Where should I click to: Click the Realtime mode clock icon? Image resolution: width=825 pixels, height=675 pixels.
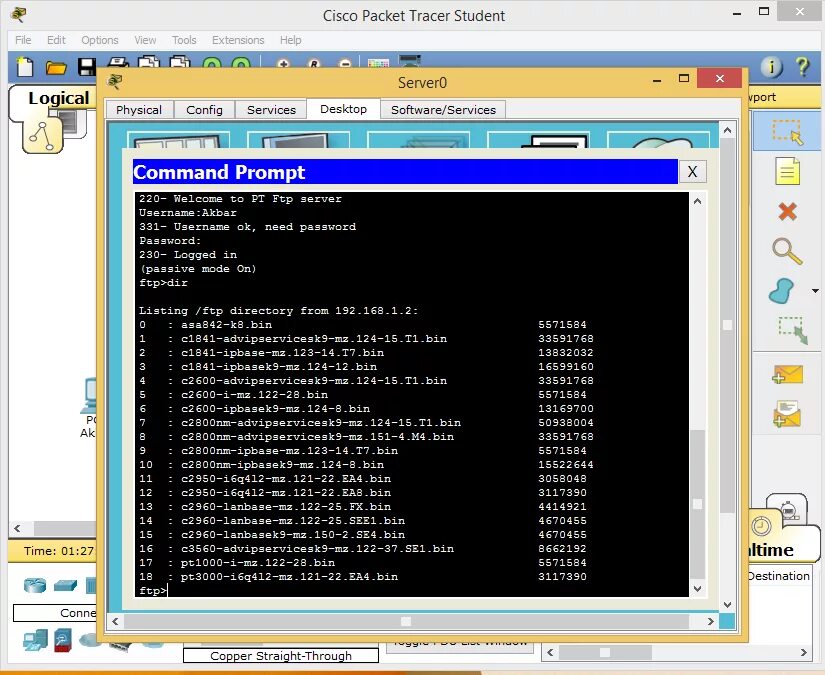coord(760,526)
